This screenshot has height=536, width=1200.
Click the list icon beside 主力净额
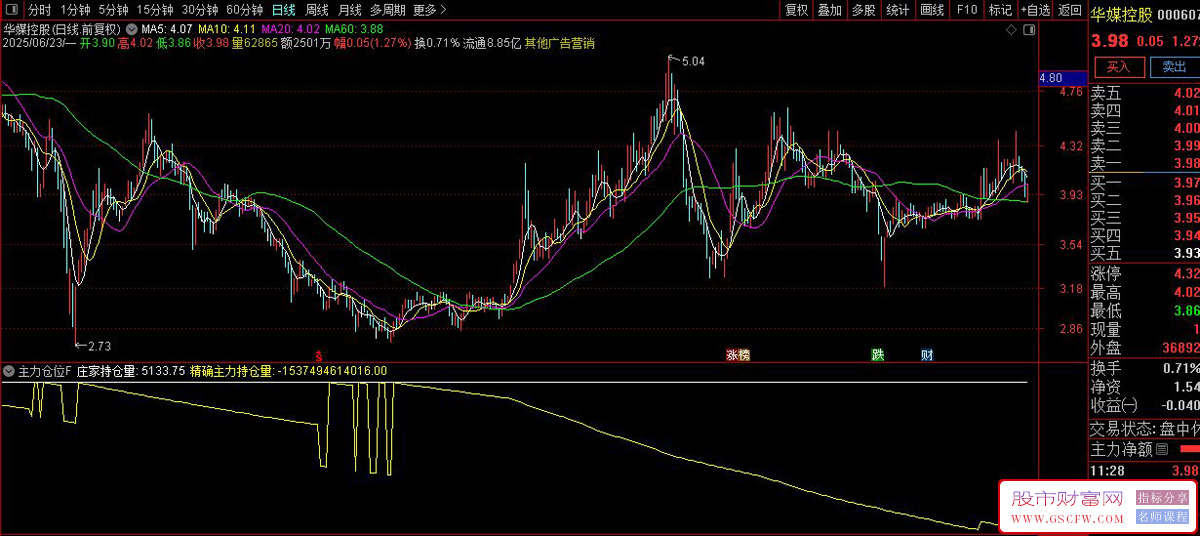tap(1162, 450)
